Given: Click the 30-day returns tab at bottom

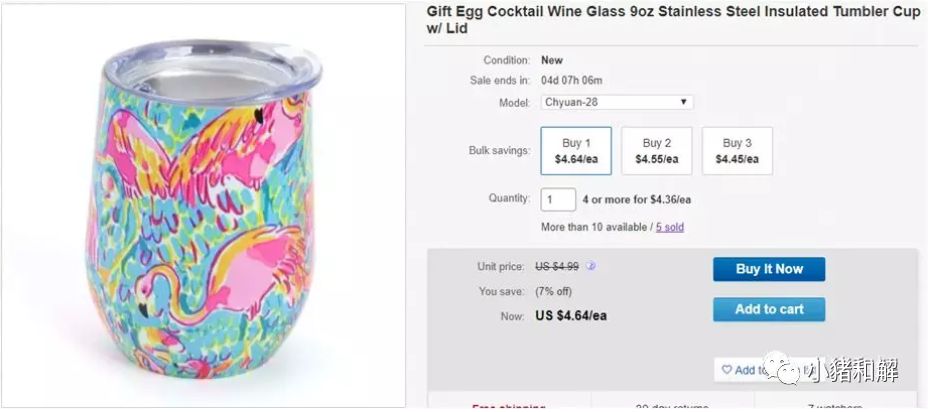Looking at the screenshot, I should point(672,407).
